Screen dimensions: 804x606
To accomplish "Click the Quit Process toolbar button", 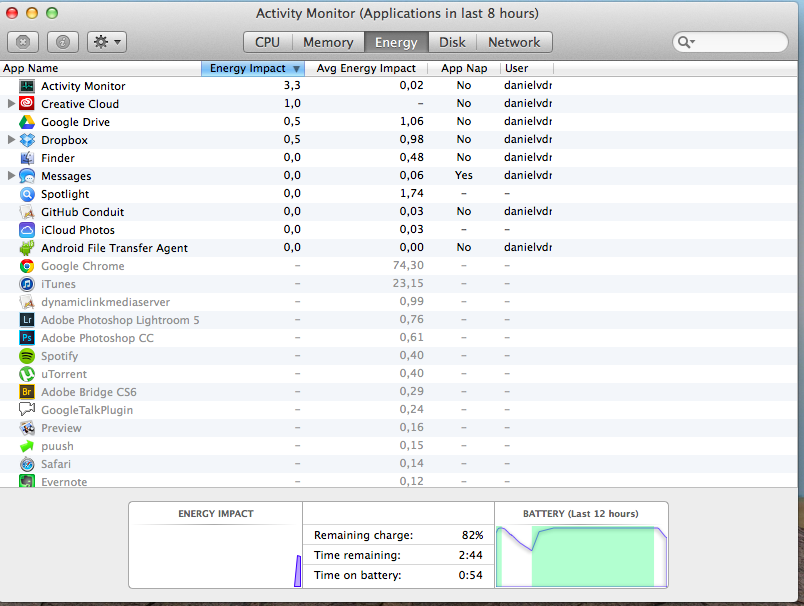I will (x=23, y=42).
